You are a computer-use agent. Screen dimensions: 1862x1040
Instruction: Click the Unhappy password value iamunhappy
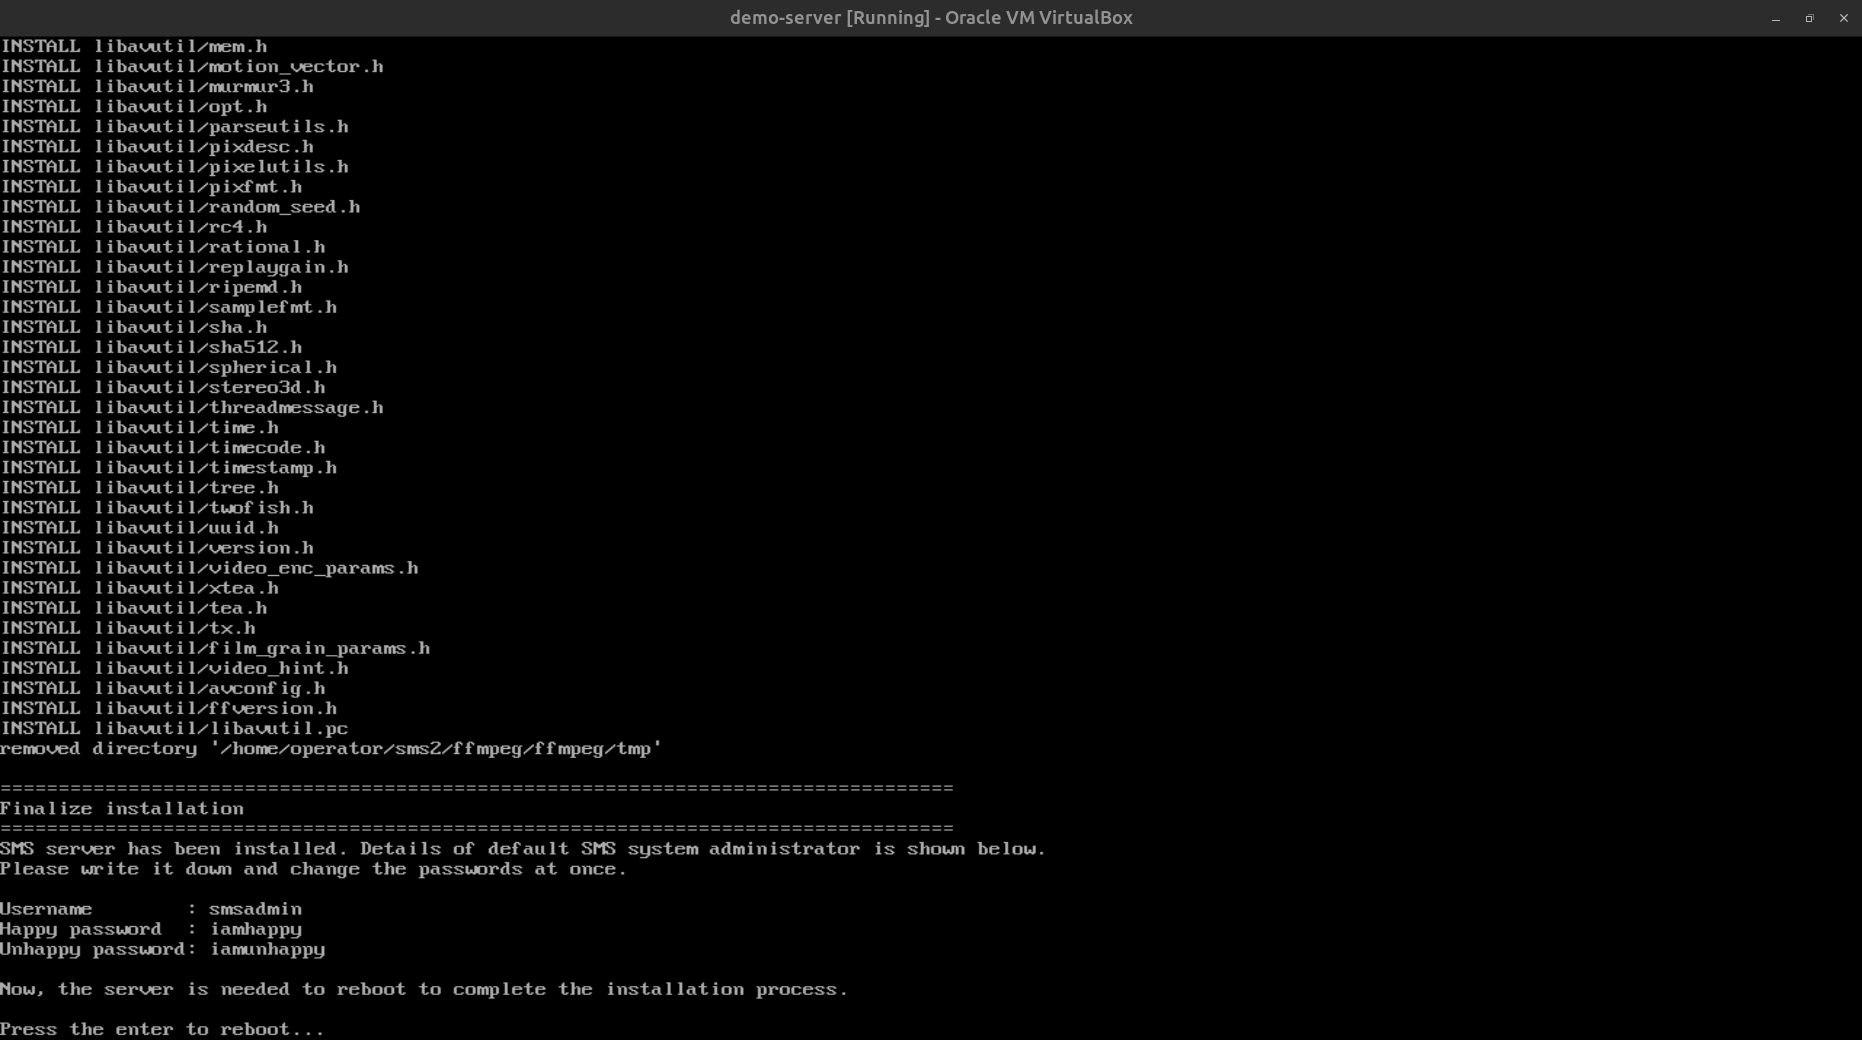tap(267, 949)
